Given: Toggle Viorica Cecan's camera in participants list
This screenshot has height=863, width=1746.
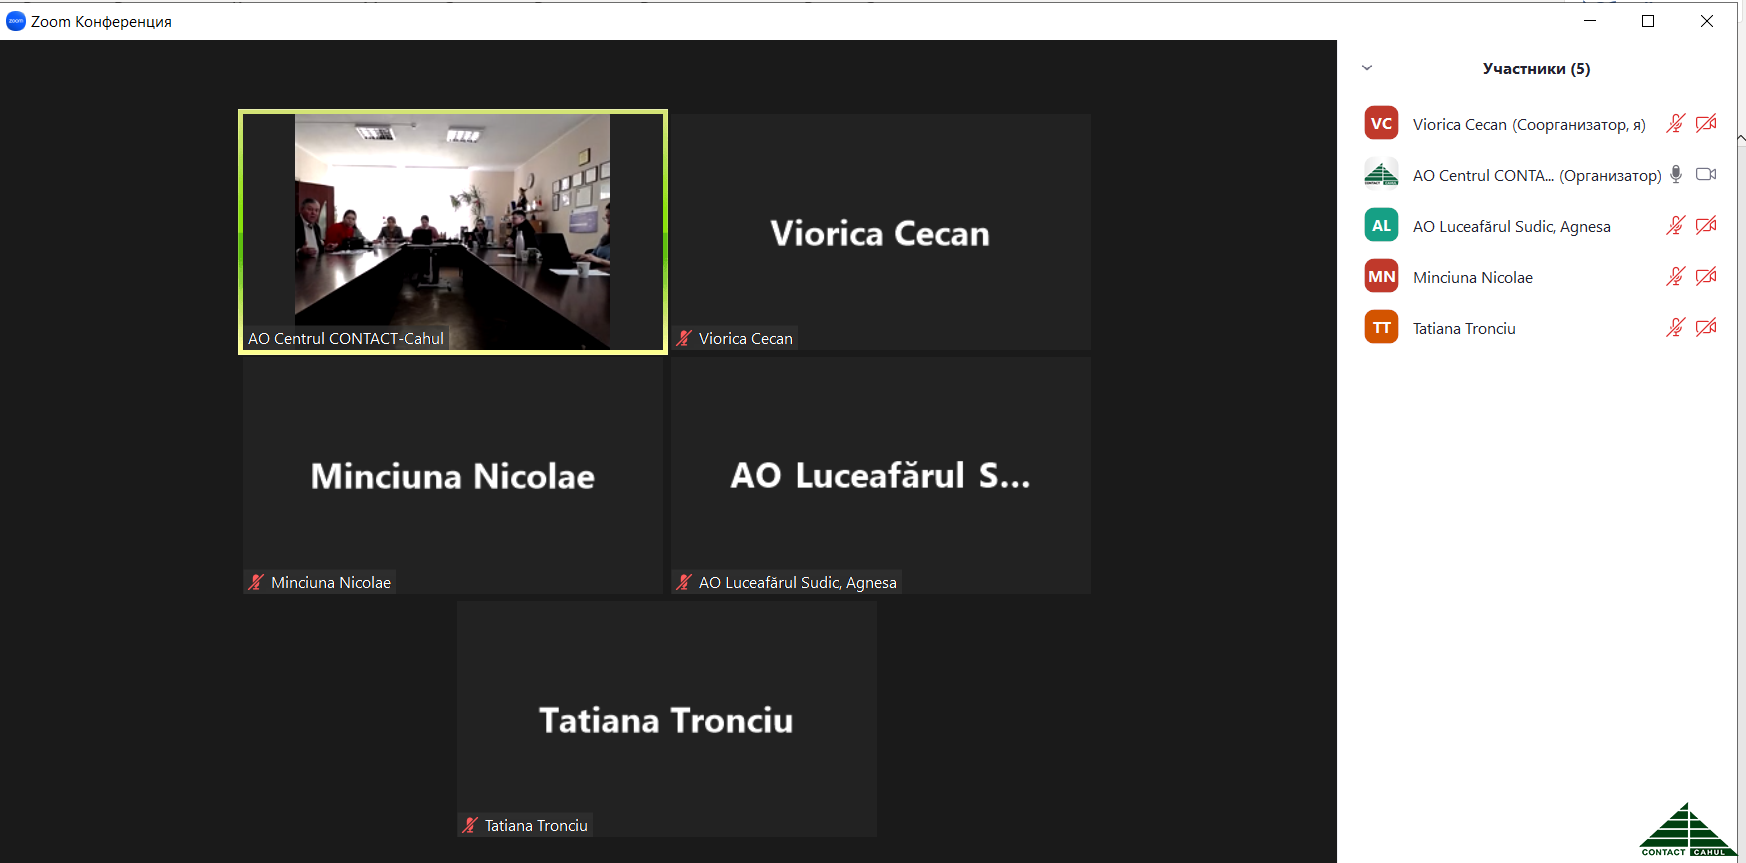Looking at the screenshot, I should point(1706,123).
